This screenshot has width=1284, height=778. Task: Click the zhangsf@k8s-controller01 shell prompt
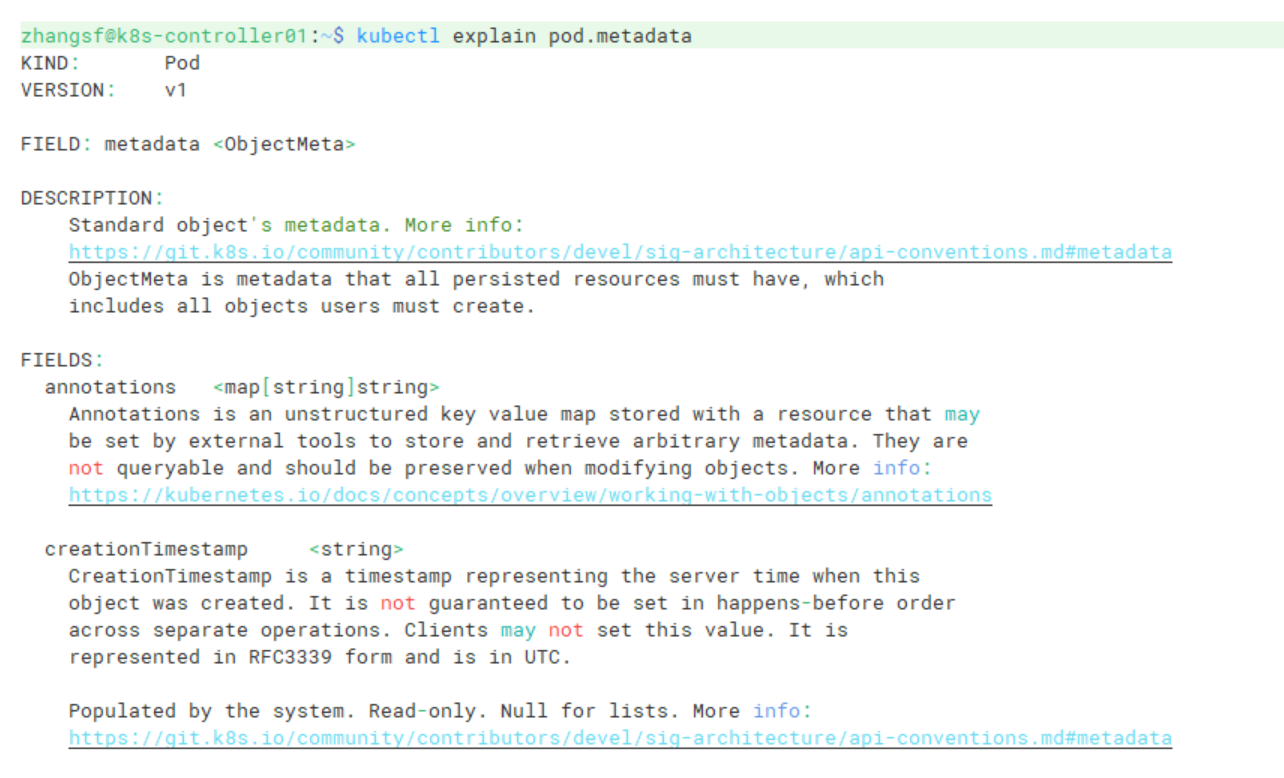(165, 36)
